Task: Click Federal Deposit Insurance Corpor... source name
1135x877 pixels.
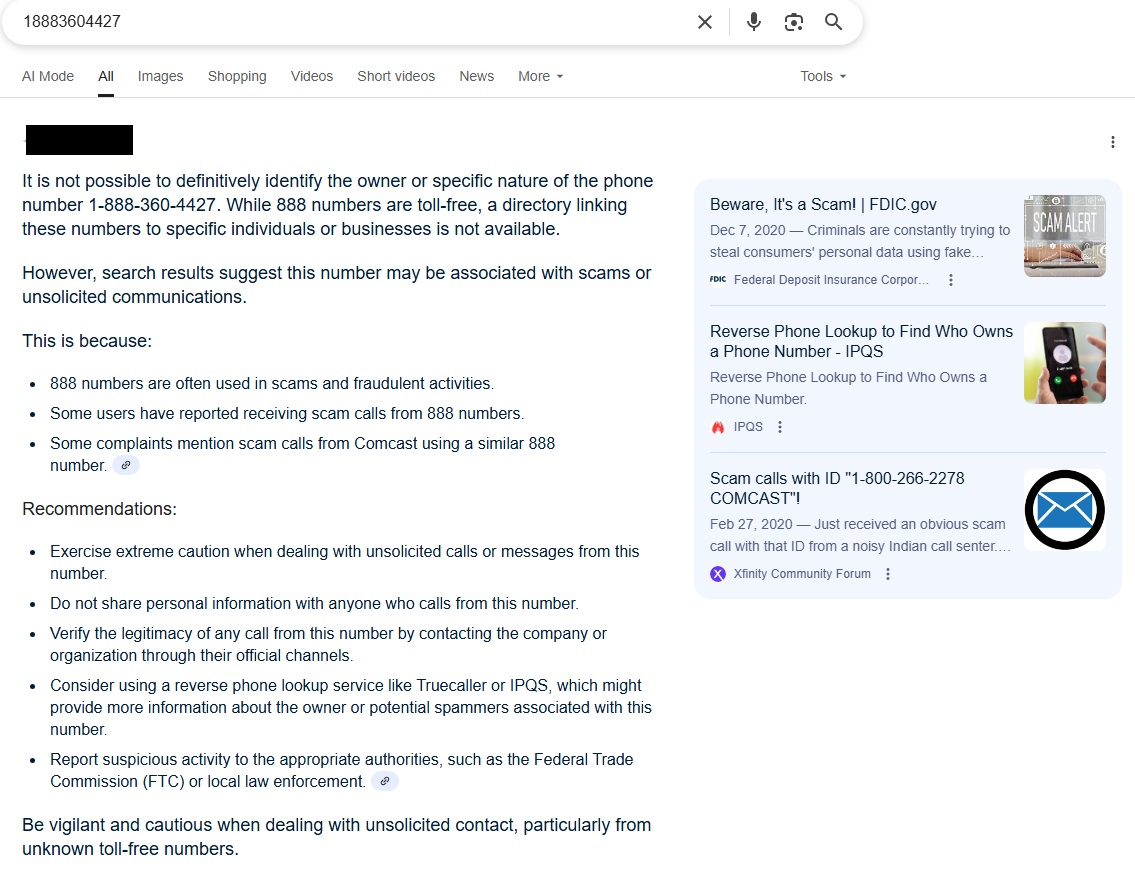Action: point(831,280)
